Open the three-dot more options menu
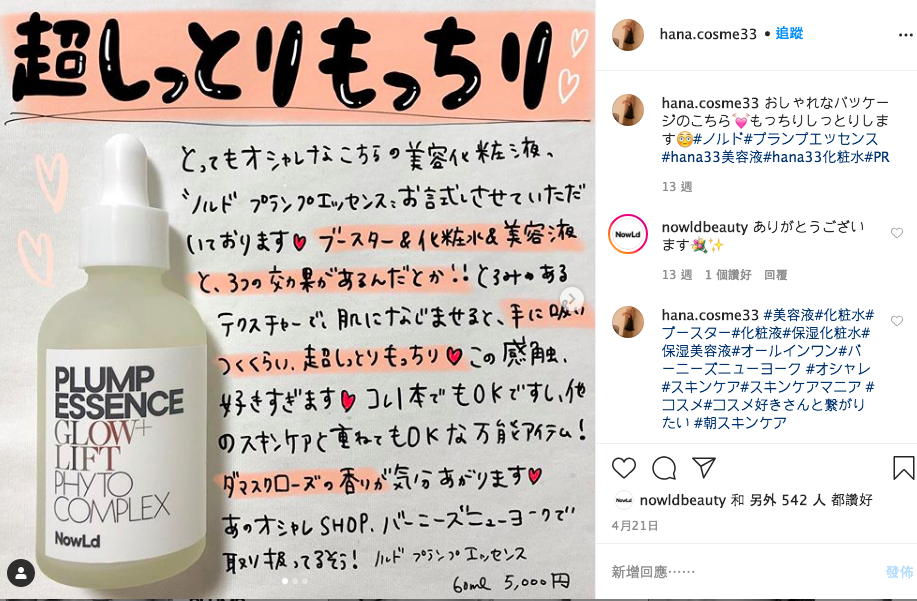 (905, 35)
